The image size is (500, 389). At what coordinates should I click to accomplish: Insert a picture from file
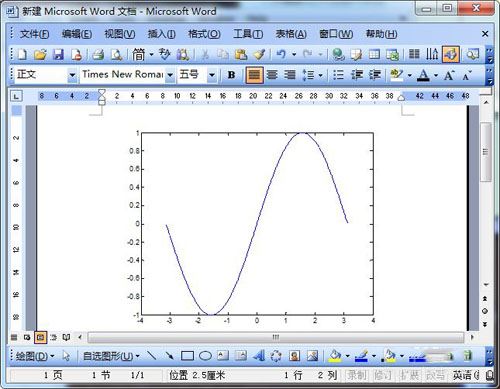312,356
